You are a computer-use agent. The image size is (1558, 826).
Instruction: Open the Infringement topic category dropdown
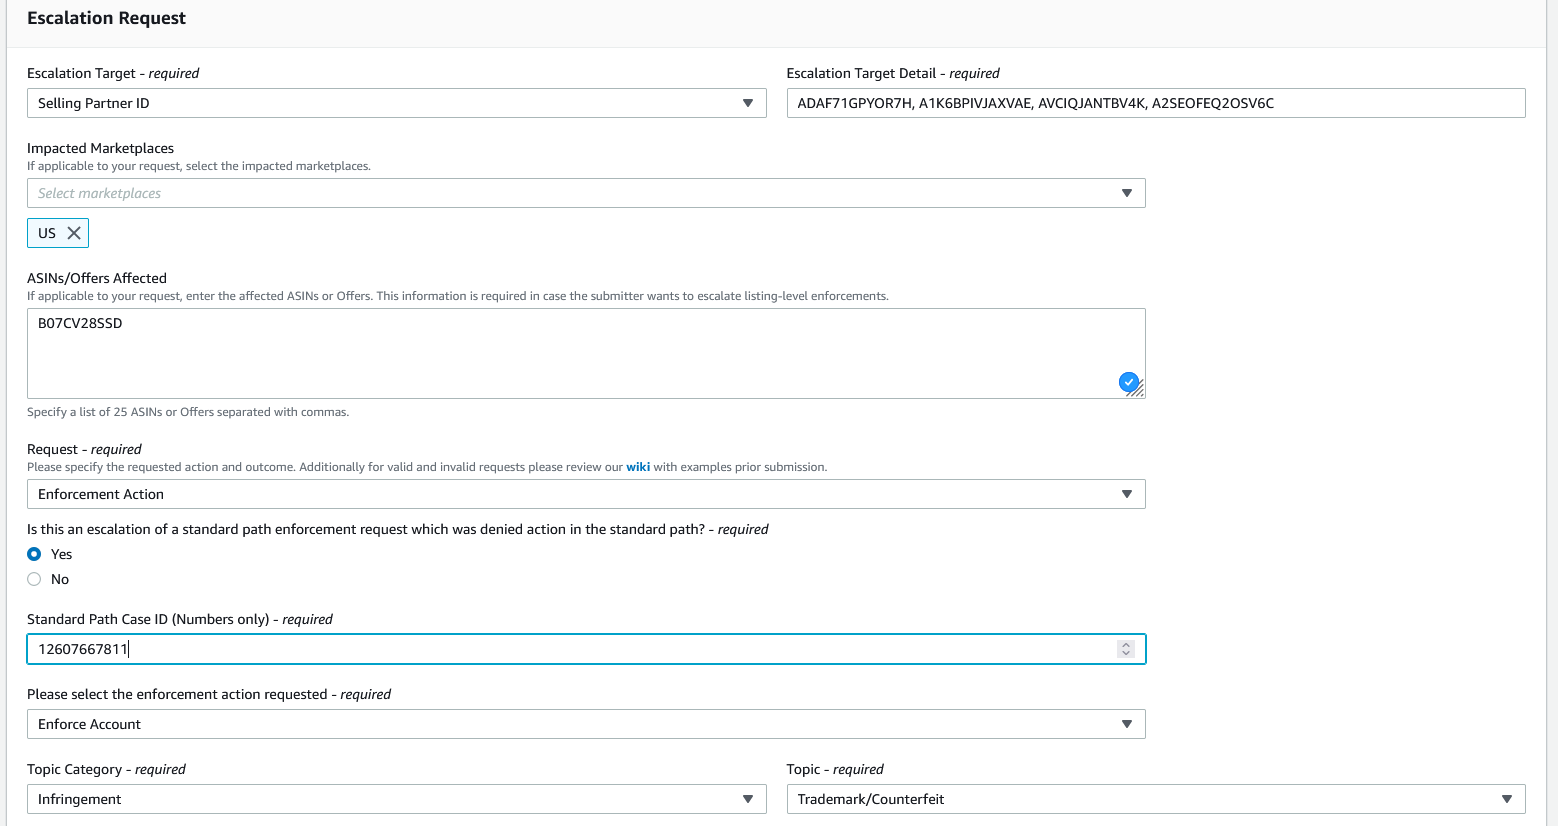(396, 799)
